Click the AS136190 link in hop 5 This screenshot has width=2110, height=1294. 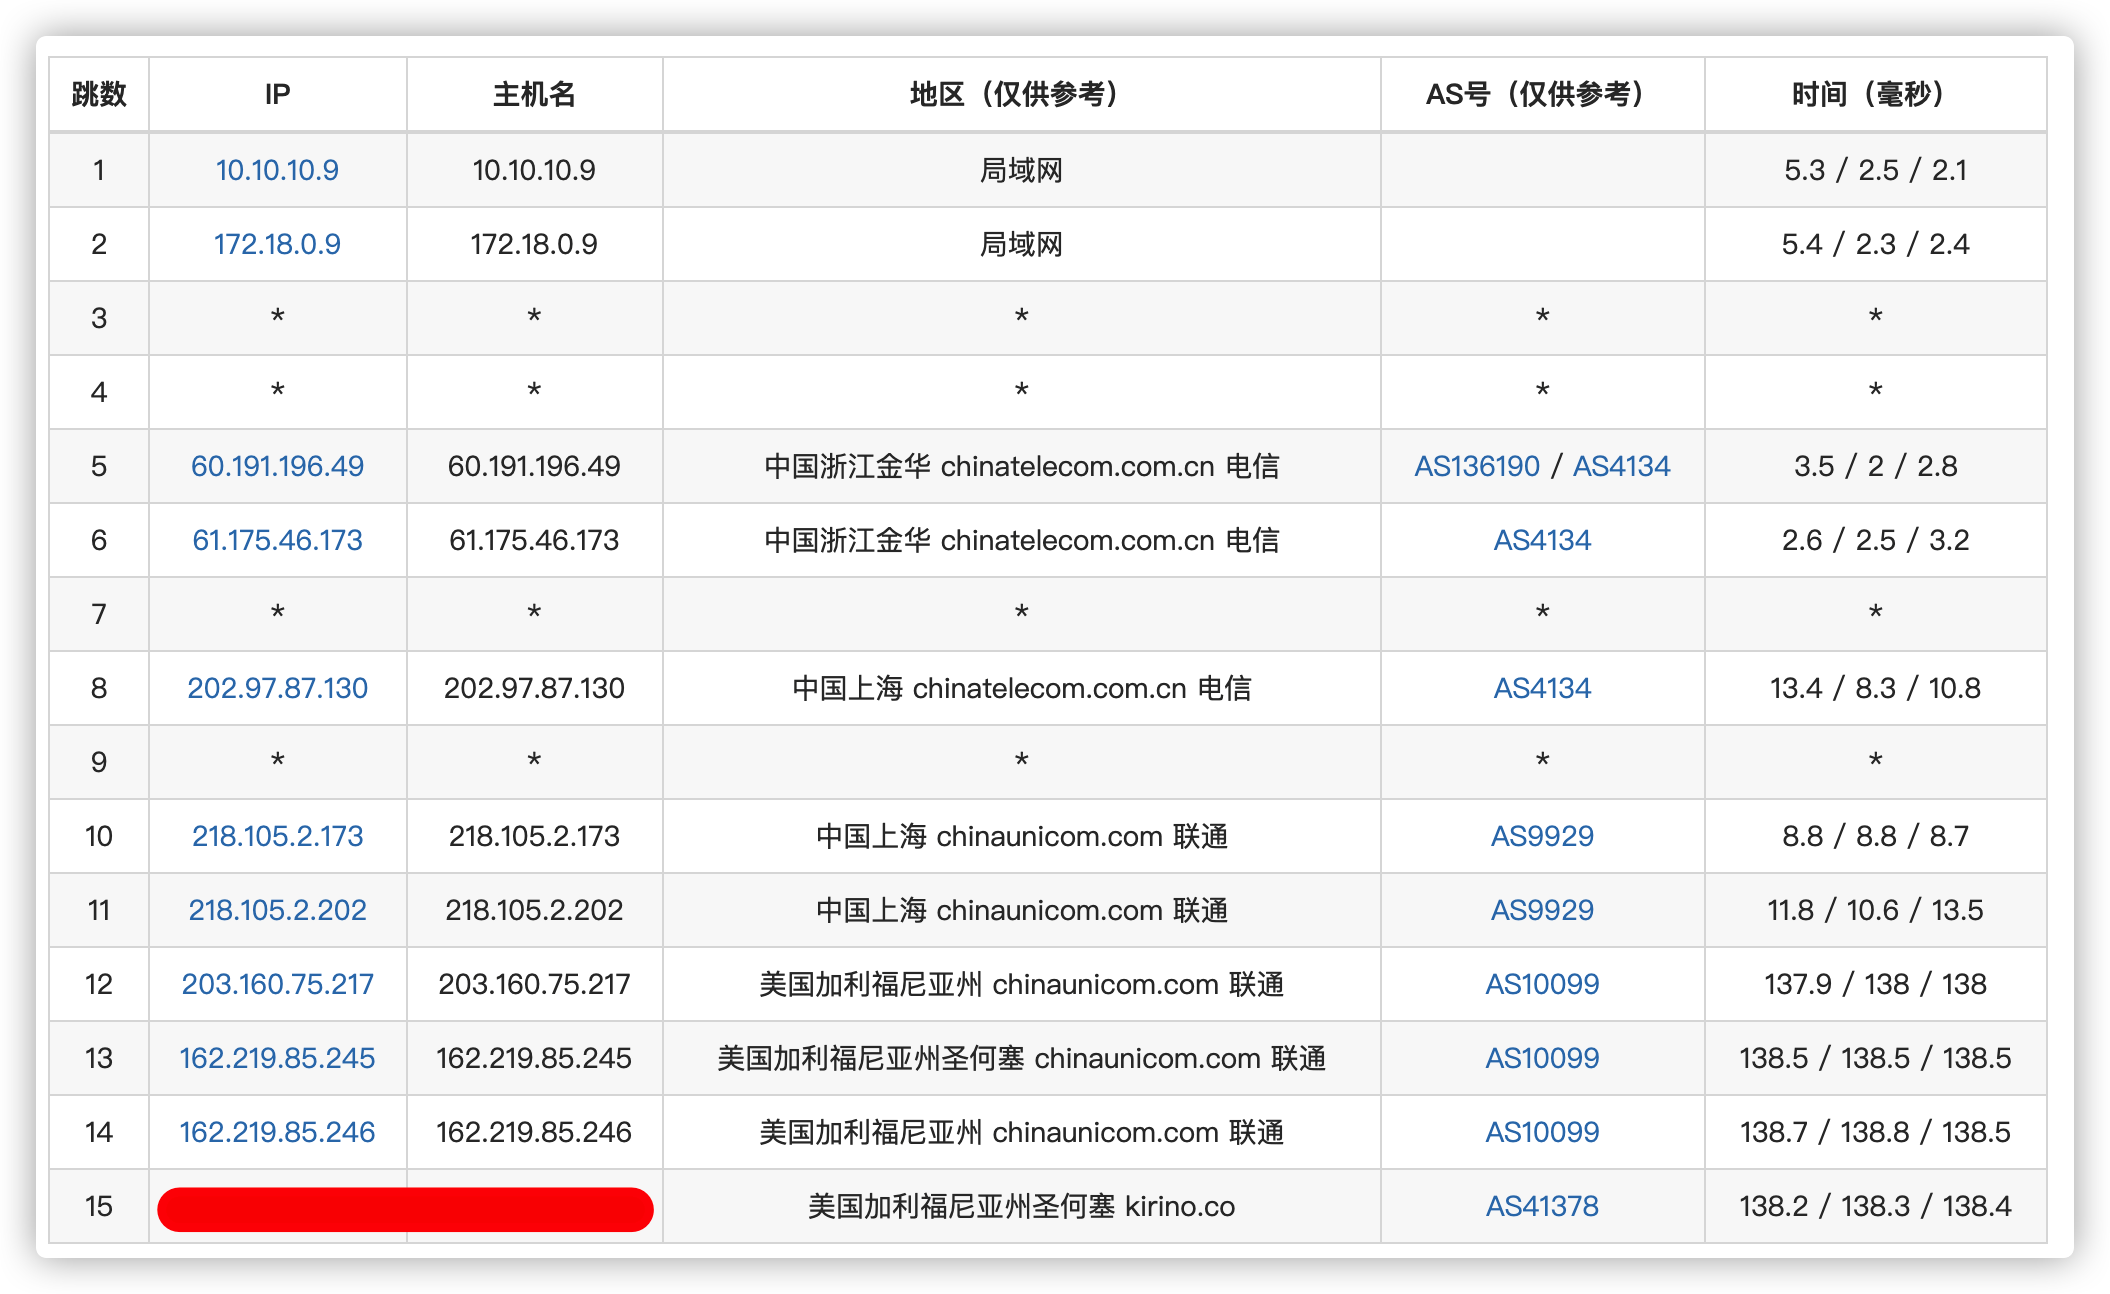[1476, 466]
